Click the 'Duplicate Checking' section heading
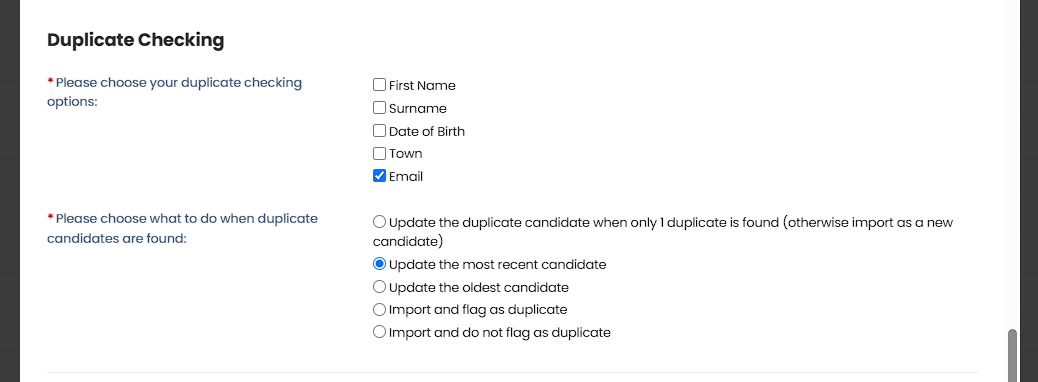Viewport: 1038px width, 382px height. [x=136, y=40]
